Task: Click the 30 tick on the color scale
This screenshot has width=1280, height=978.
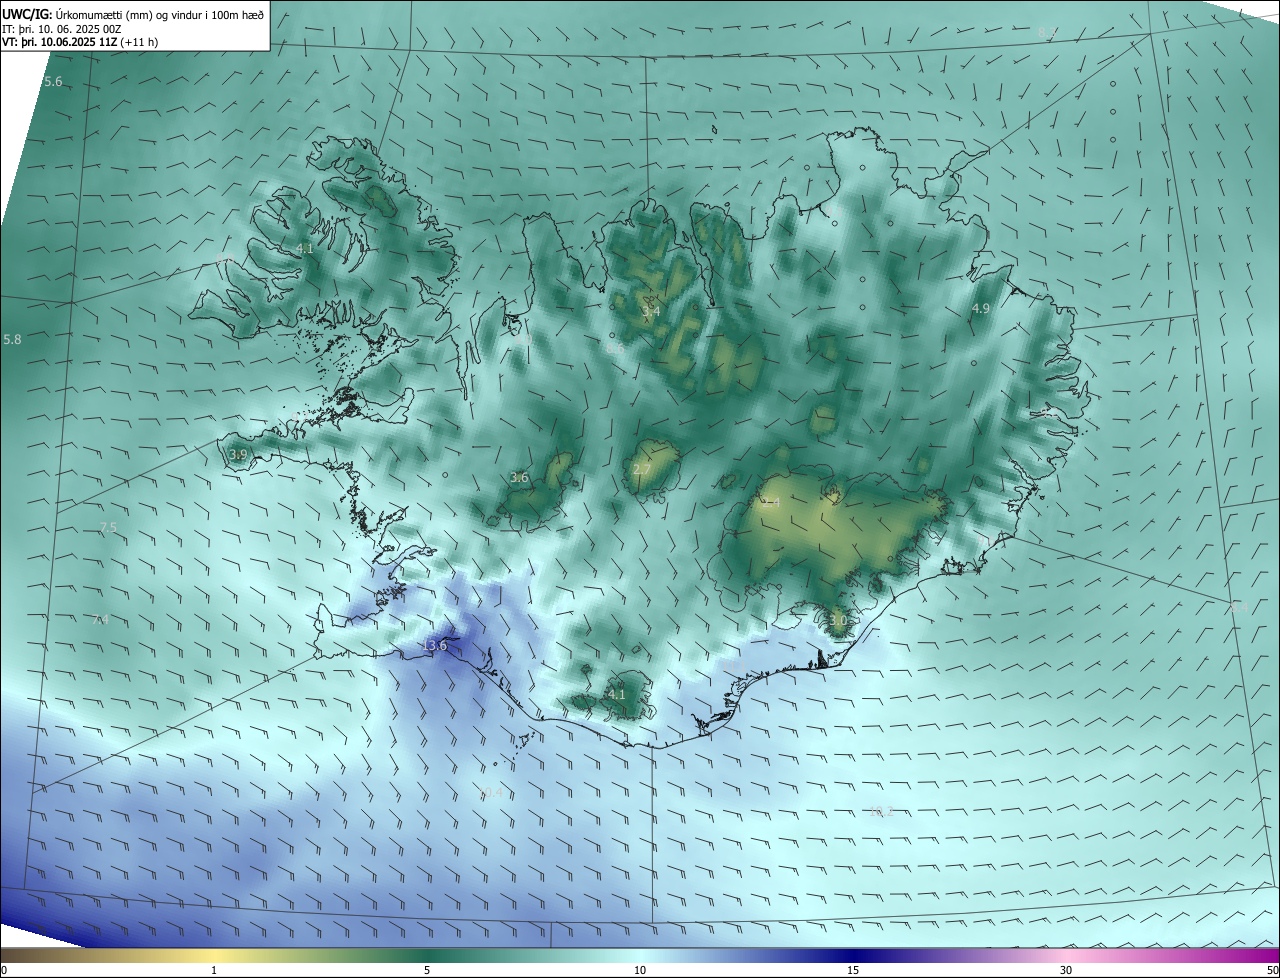Action: 1066,970
